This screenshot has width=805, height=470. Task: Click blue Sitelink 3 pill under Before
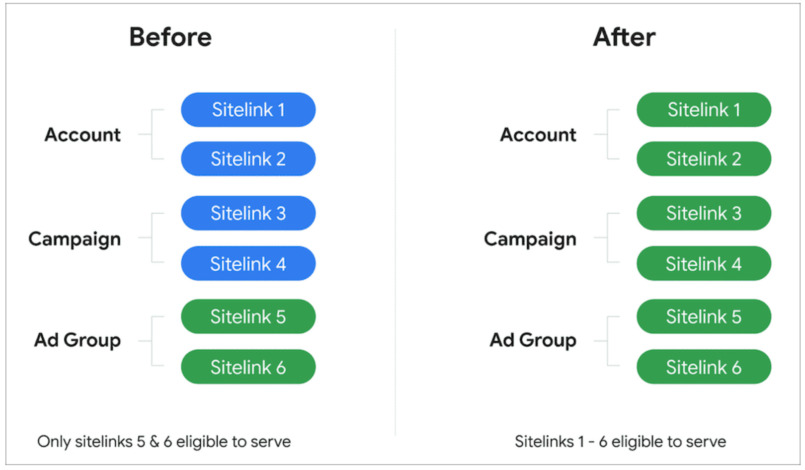(248, 213)
